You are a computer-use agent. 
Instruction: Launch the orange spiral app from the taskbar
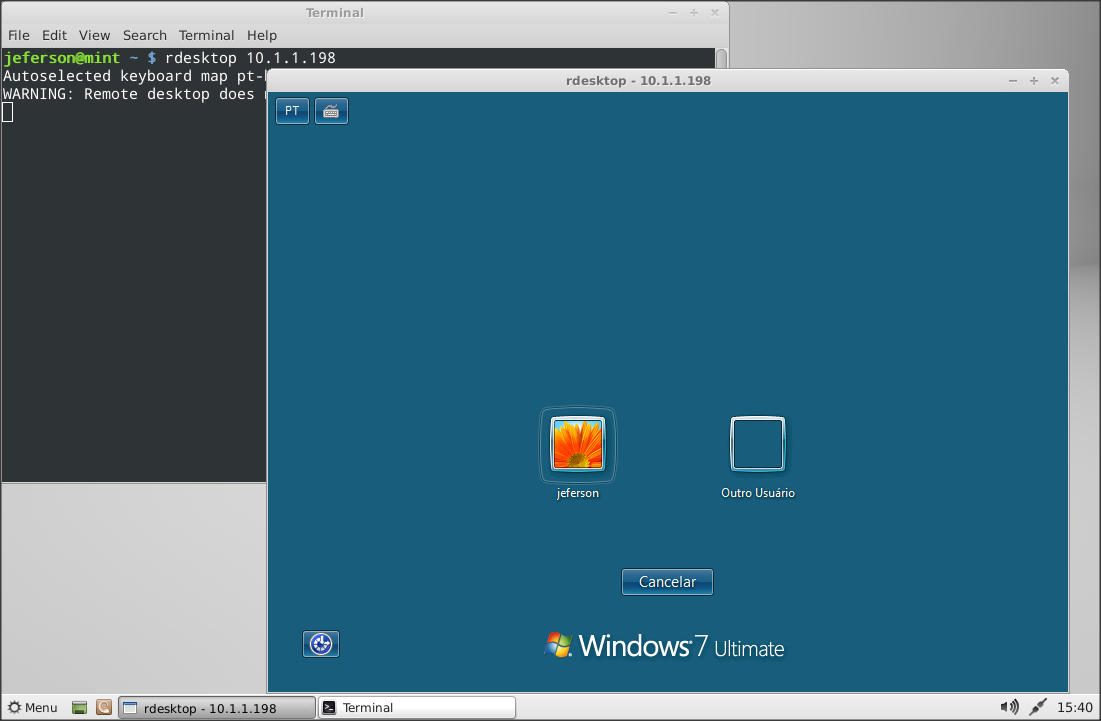point(103,707)
